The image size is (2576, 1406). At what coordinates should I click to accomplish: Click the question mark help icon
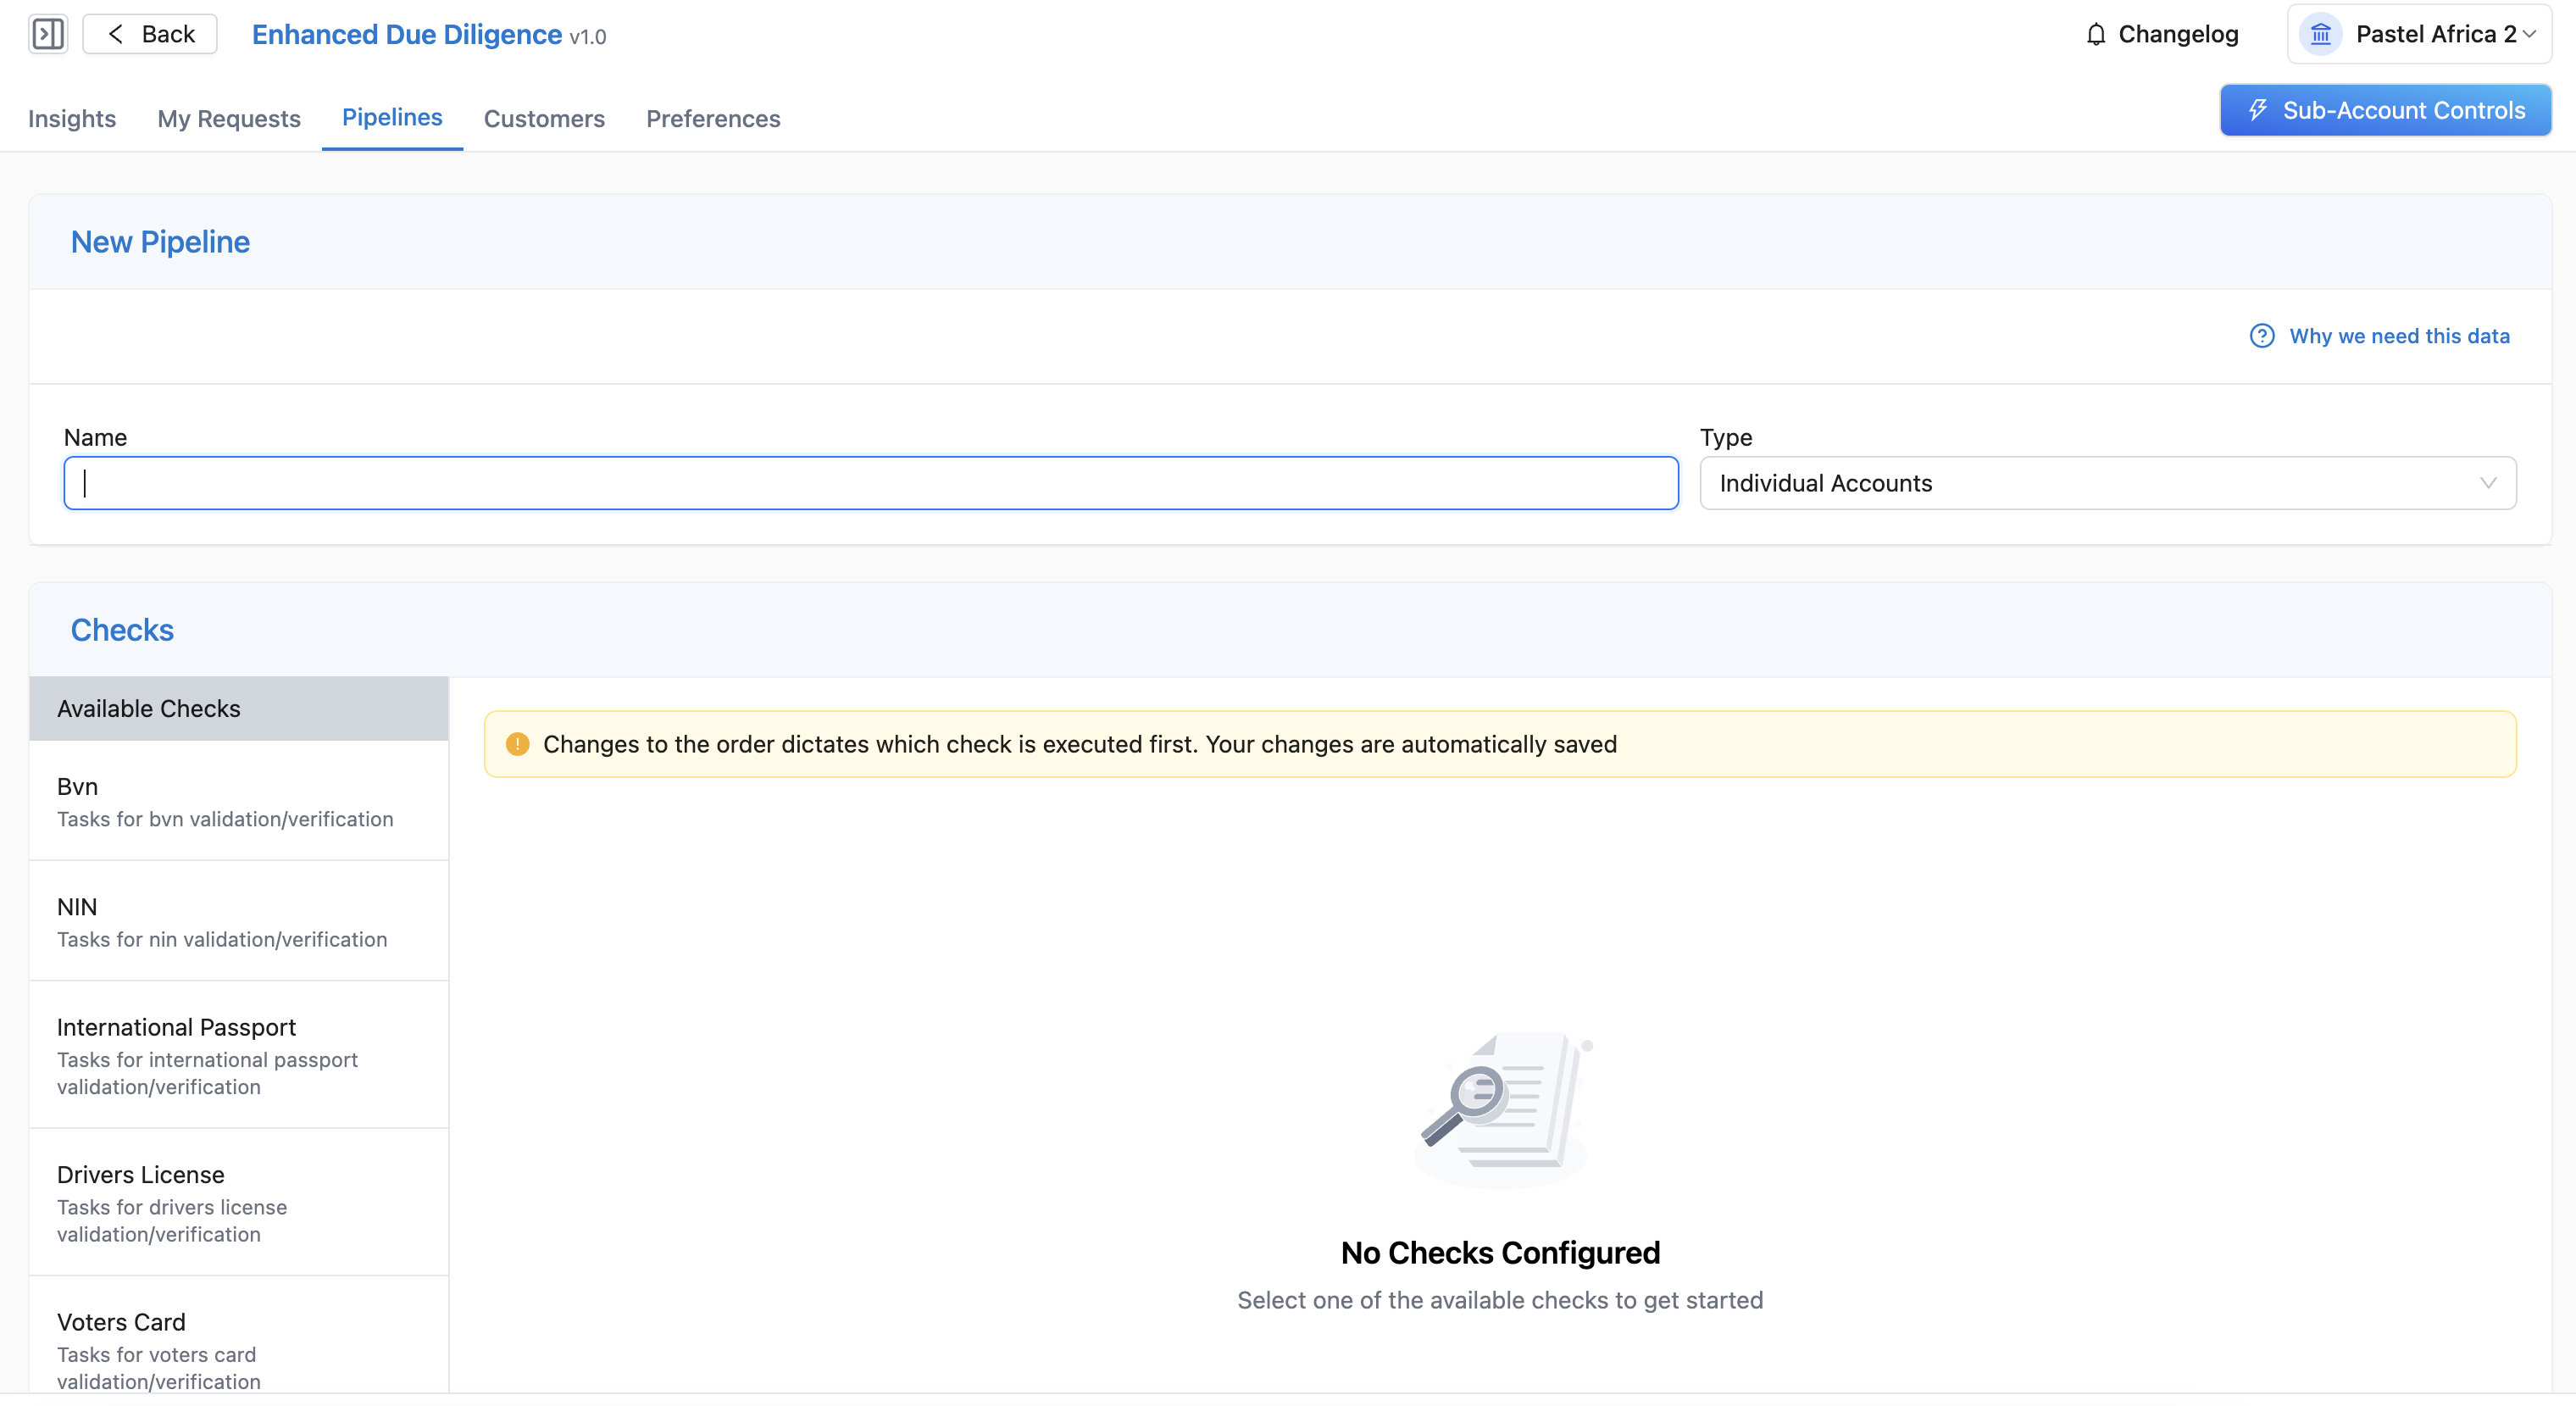coord(2261,336)
